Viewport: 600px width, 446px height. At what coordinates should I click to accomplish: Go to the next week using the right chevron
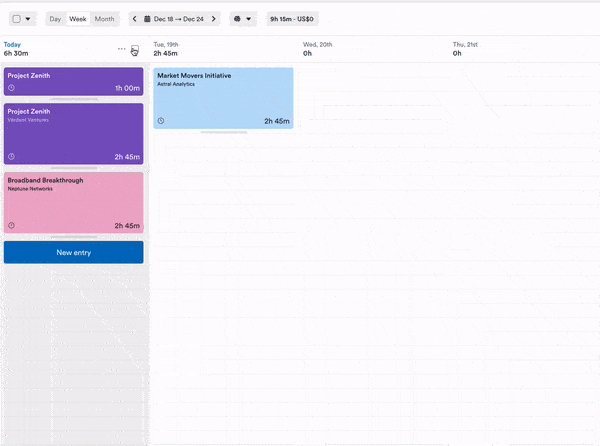pos(213,19)
